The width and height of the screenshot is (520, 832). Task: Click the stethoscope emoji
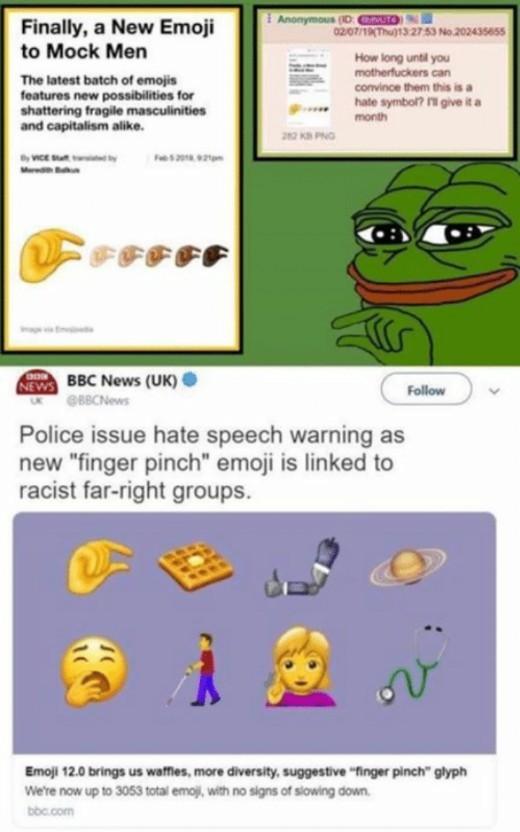[409, 664]
